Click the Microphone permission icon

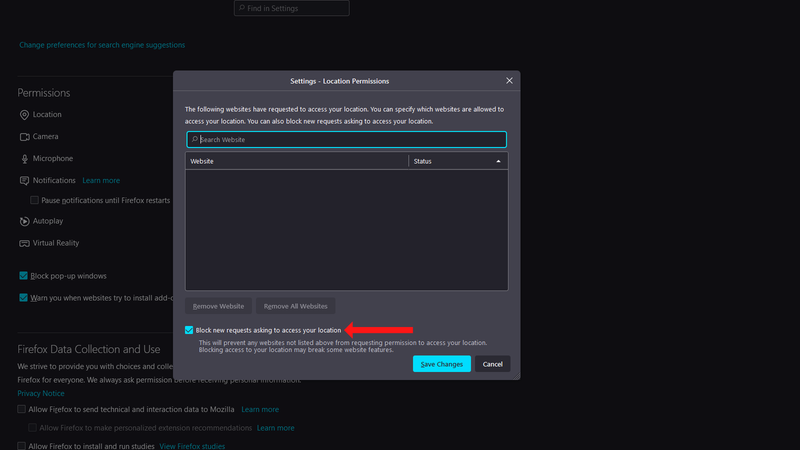24,159
